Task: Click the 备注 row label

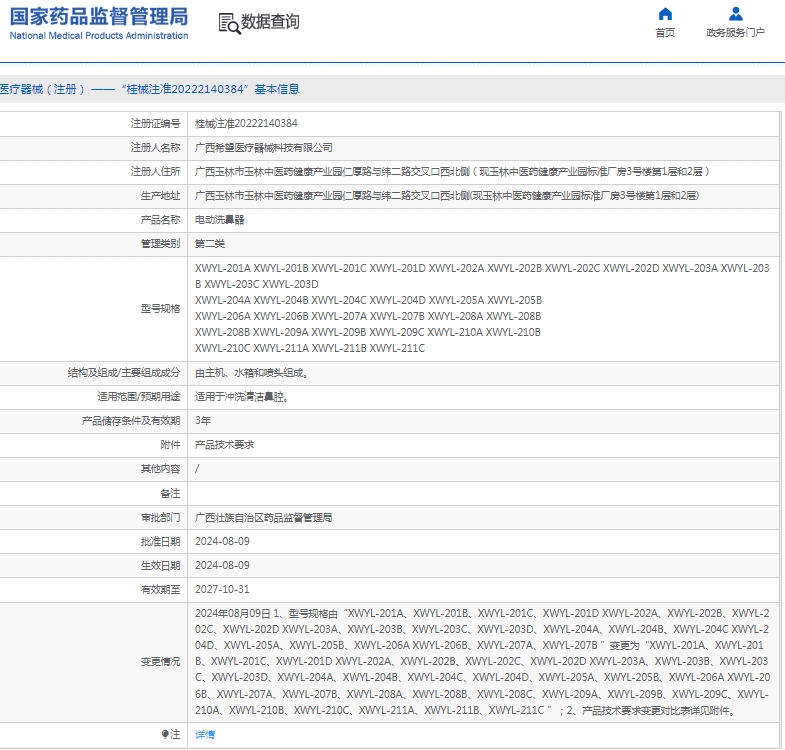Action: tap(170, 494)
